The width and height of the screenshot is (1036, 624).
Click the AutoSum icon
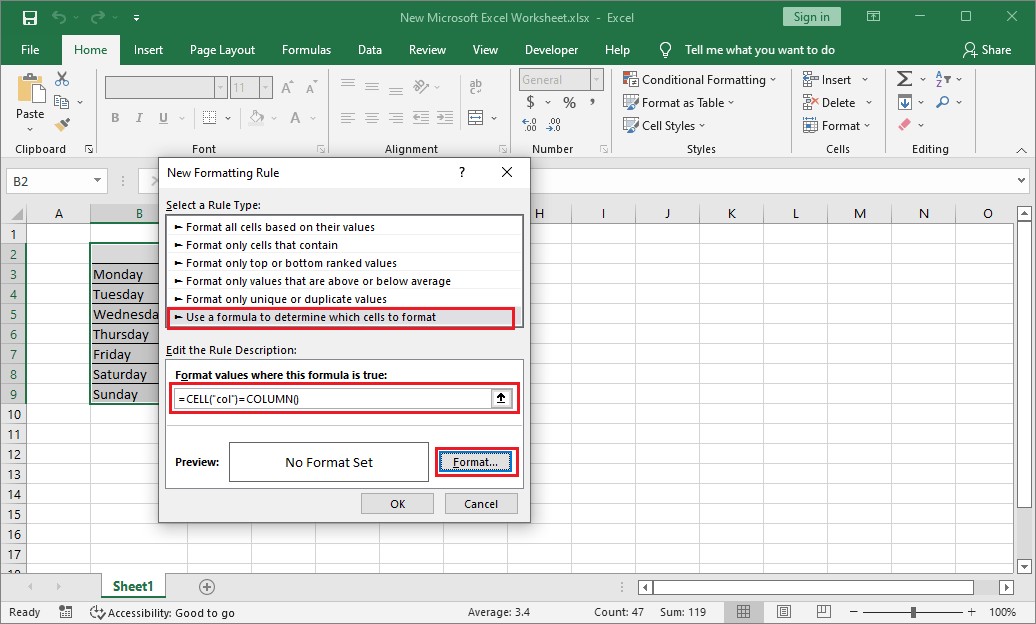906,78
